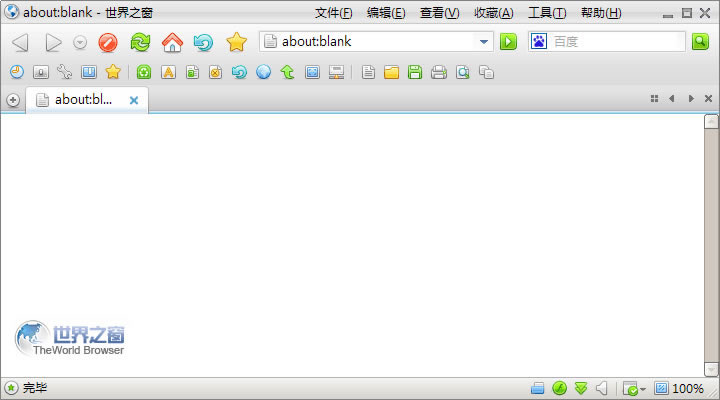Open the 帮助(H) menu
Viewport: 720px width, 400px height.
click(601, 13)
